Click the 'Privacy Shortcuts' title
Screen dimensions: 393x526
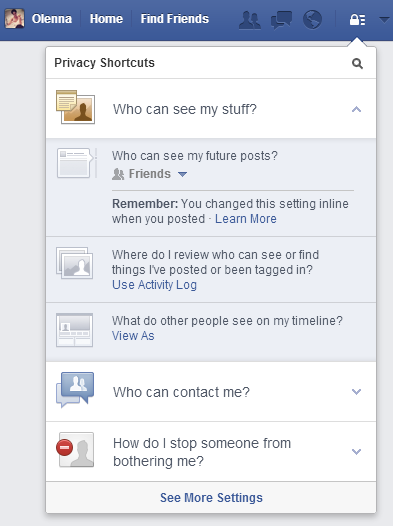(x=105, y=63)
